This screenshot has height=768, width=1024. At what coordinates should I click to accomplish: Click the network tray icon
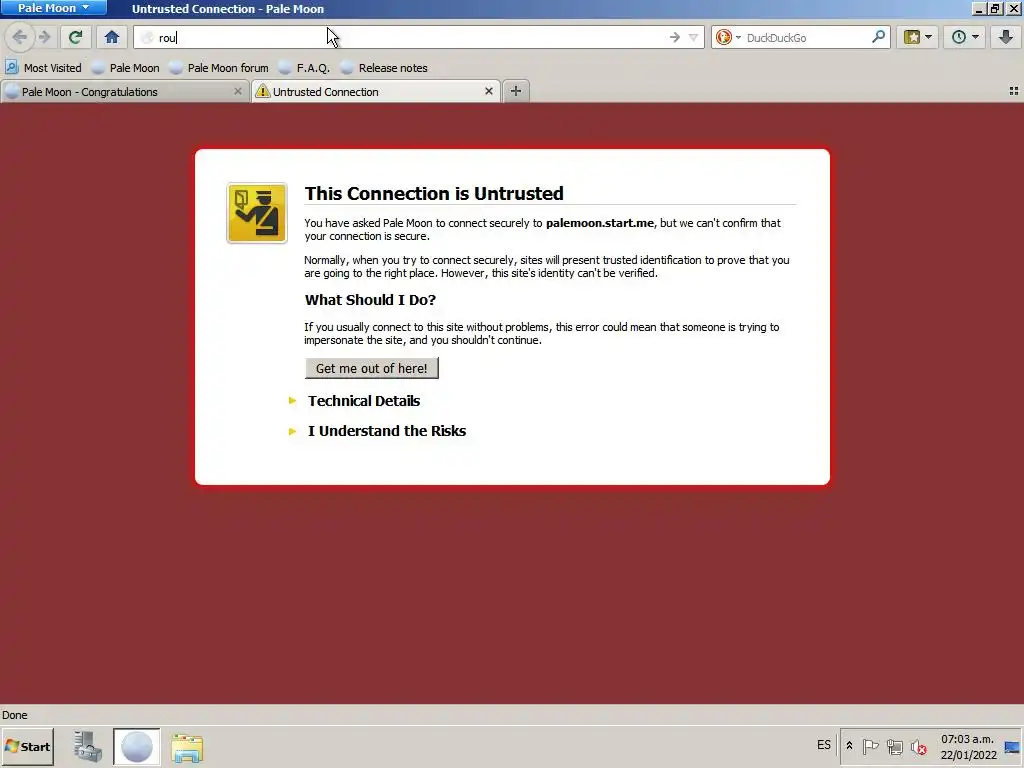click(x=895, y=746)
